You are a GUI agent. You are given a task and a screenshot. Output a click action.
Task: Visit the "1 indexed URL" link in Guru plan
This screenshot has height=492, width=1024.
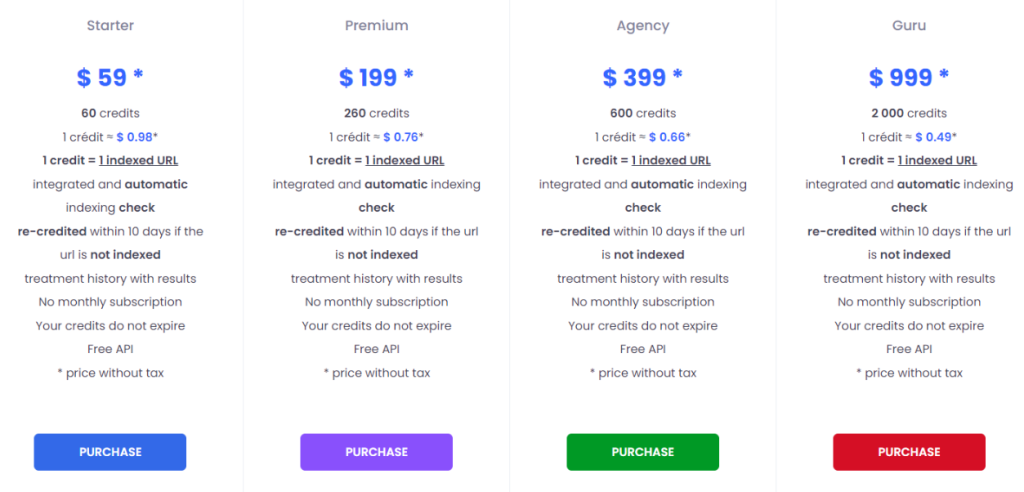(x=937, y=160)
